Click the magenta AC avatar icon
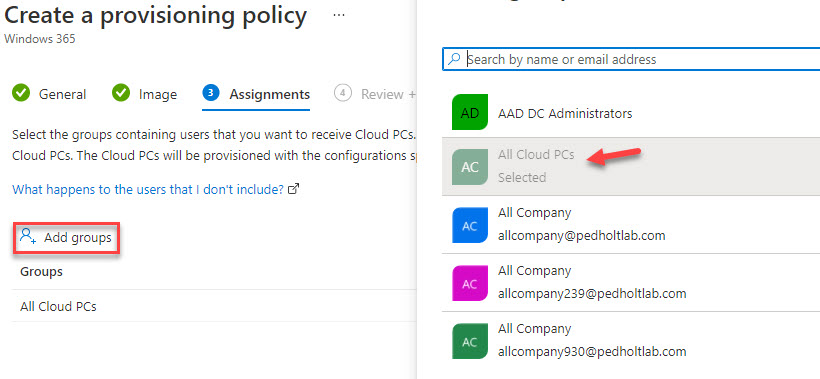820x379 pixels. [x=470, y=283]
